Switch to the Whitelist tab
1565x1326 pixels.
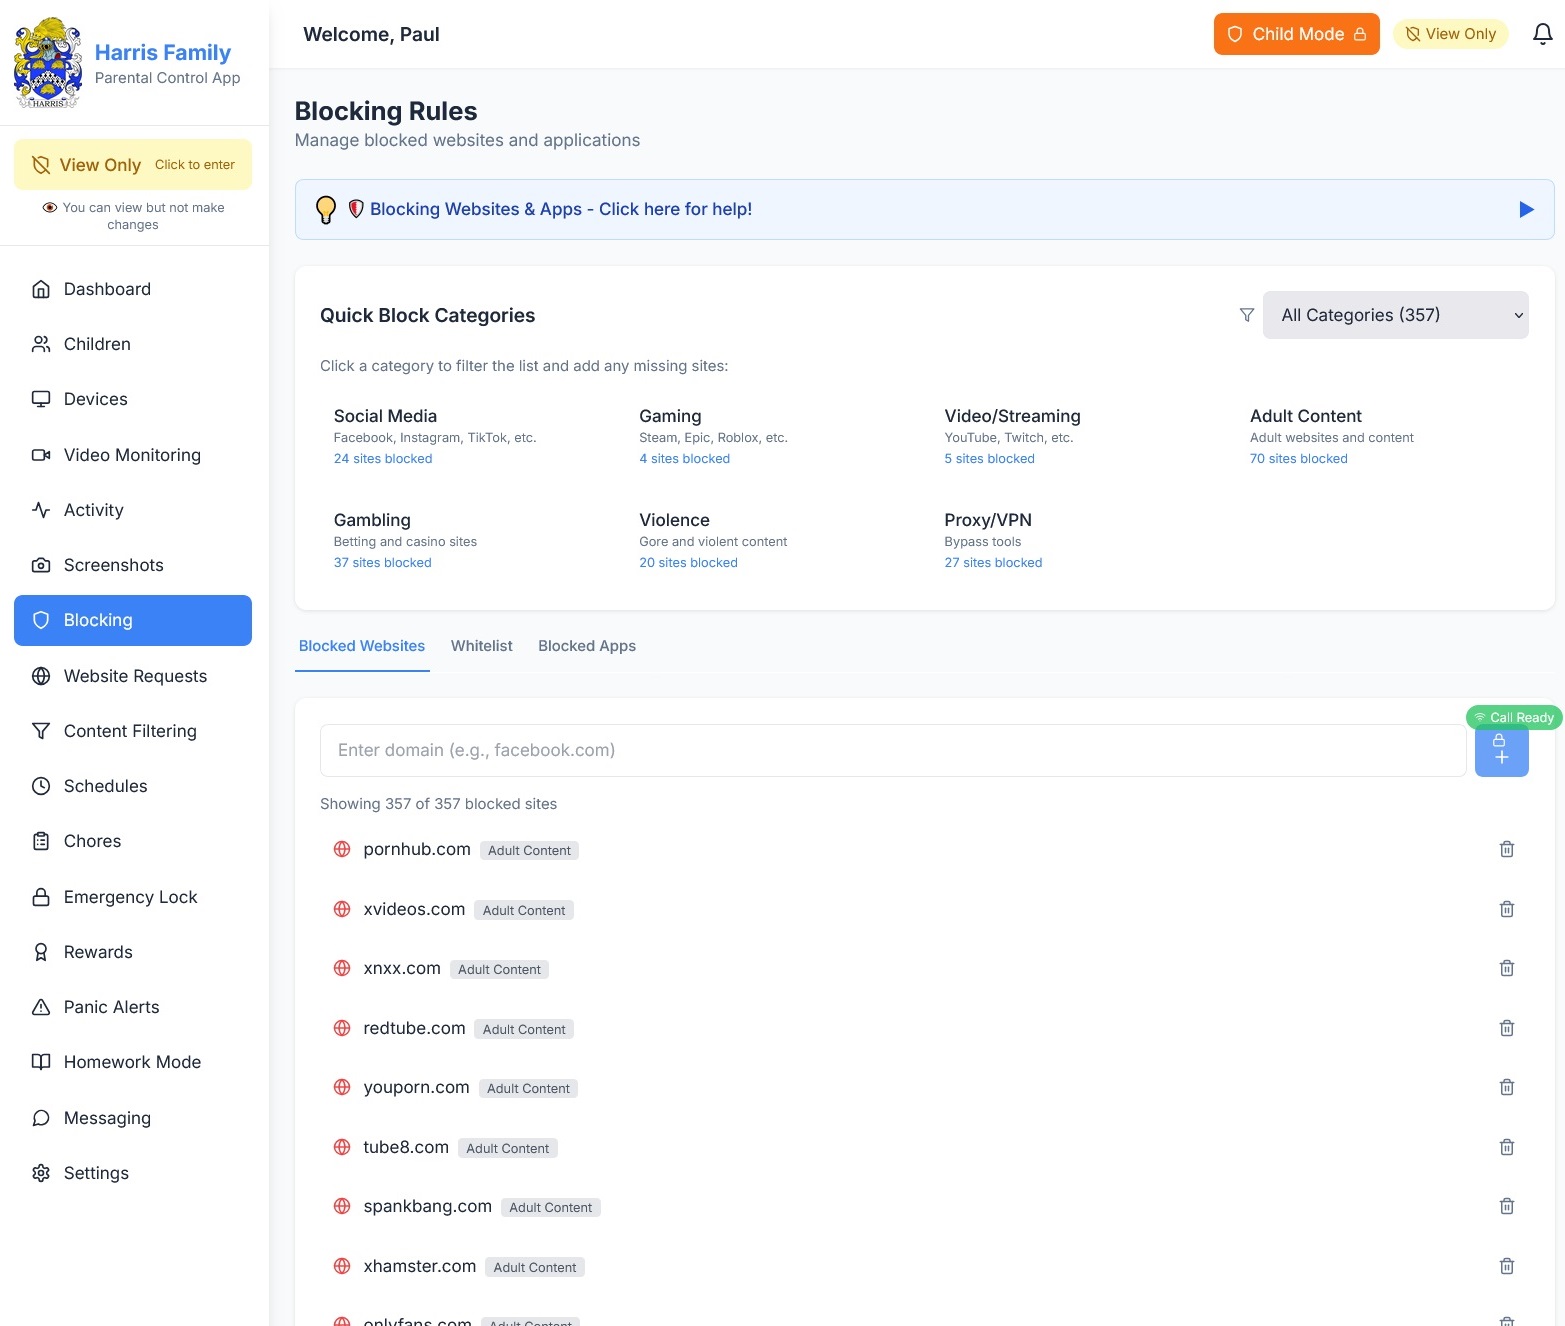[x=481, y=646]
